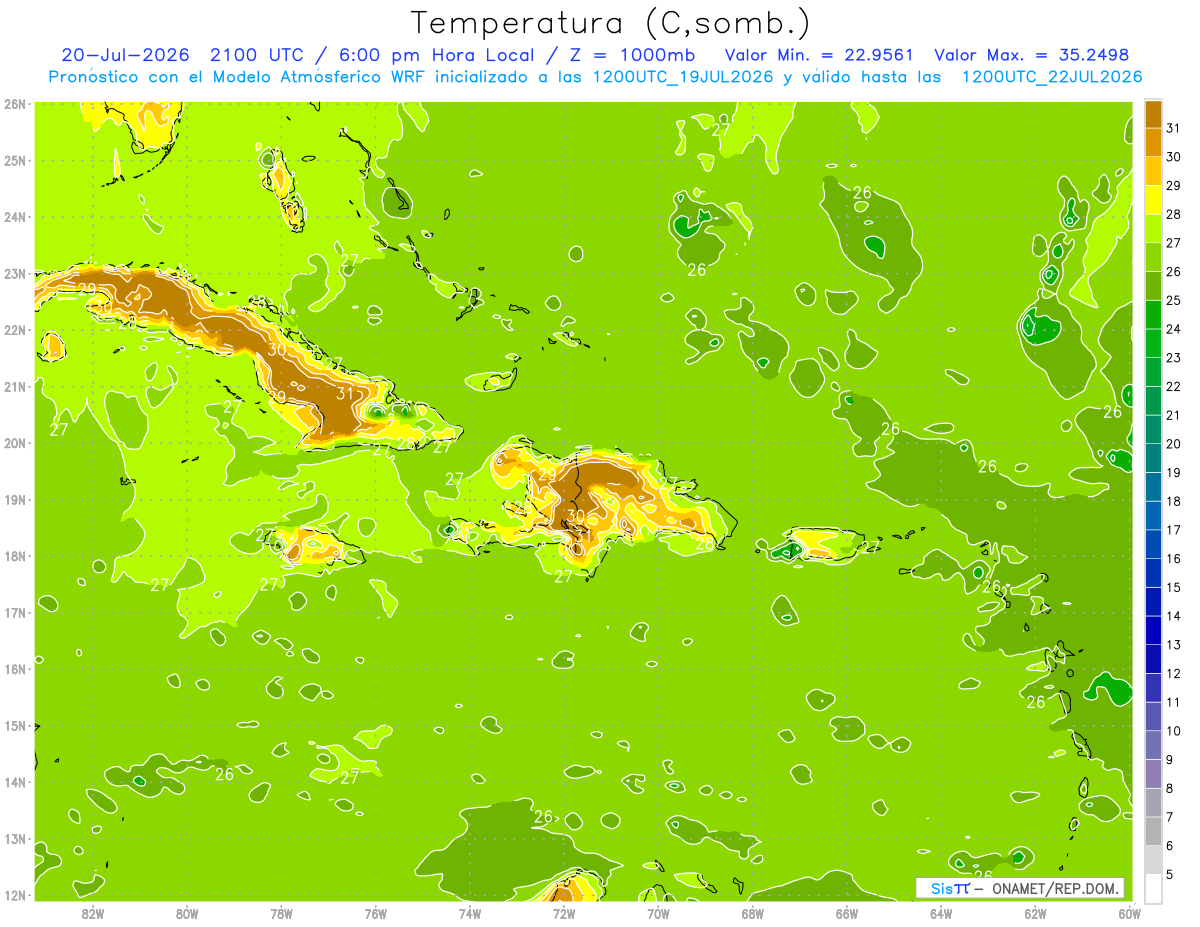Pick the blue legend swatch between 15 and 16

pos(1153,573)
